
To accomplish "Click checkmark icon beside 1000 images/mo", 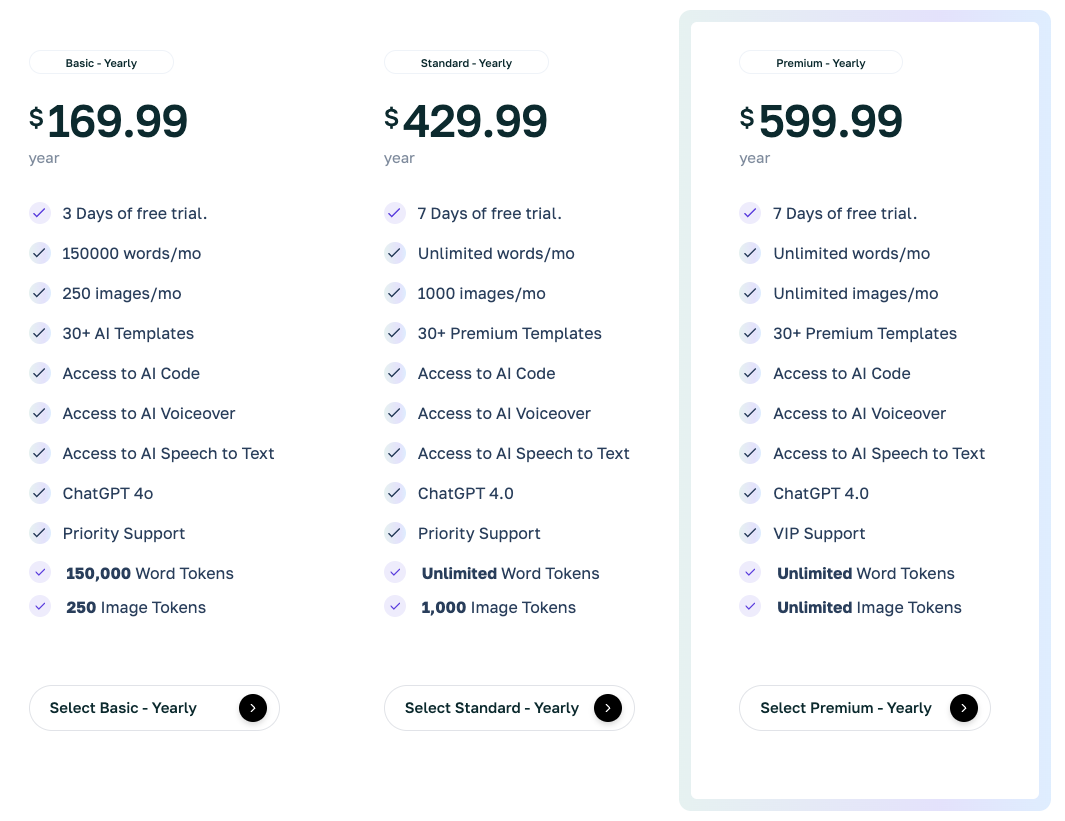I will pos(395,293).
